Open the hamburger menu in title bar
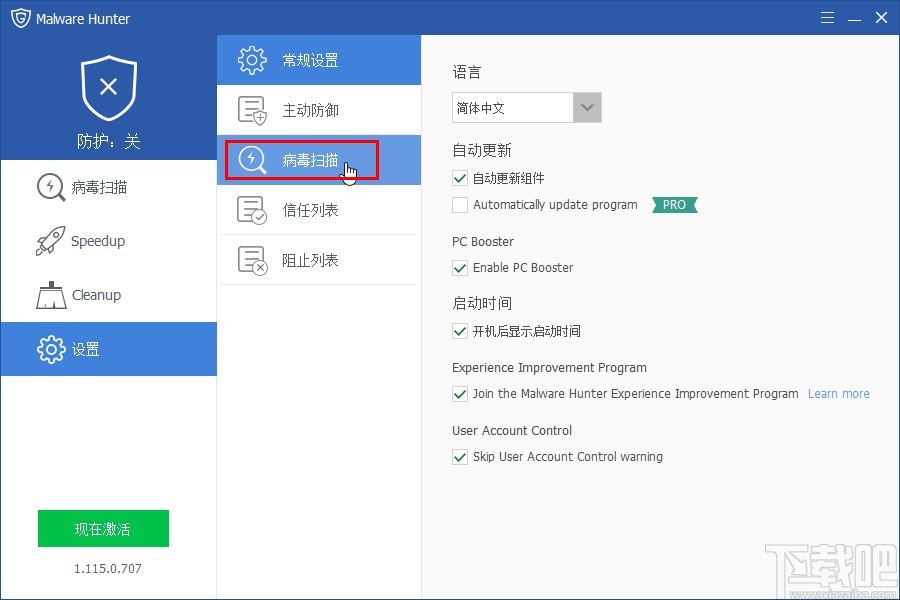This screenshot has width=900, height=600. pos(827,17)
